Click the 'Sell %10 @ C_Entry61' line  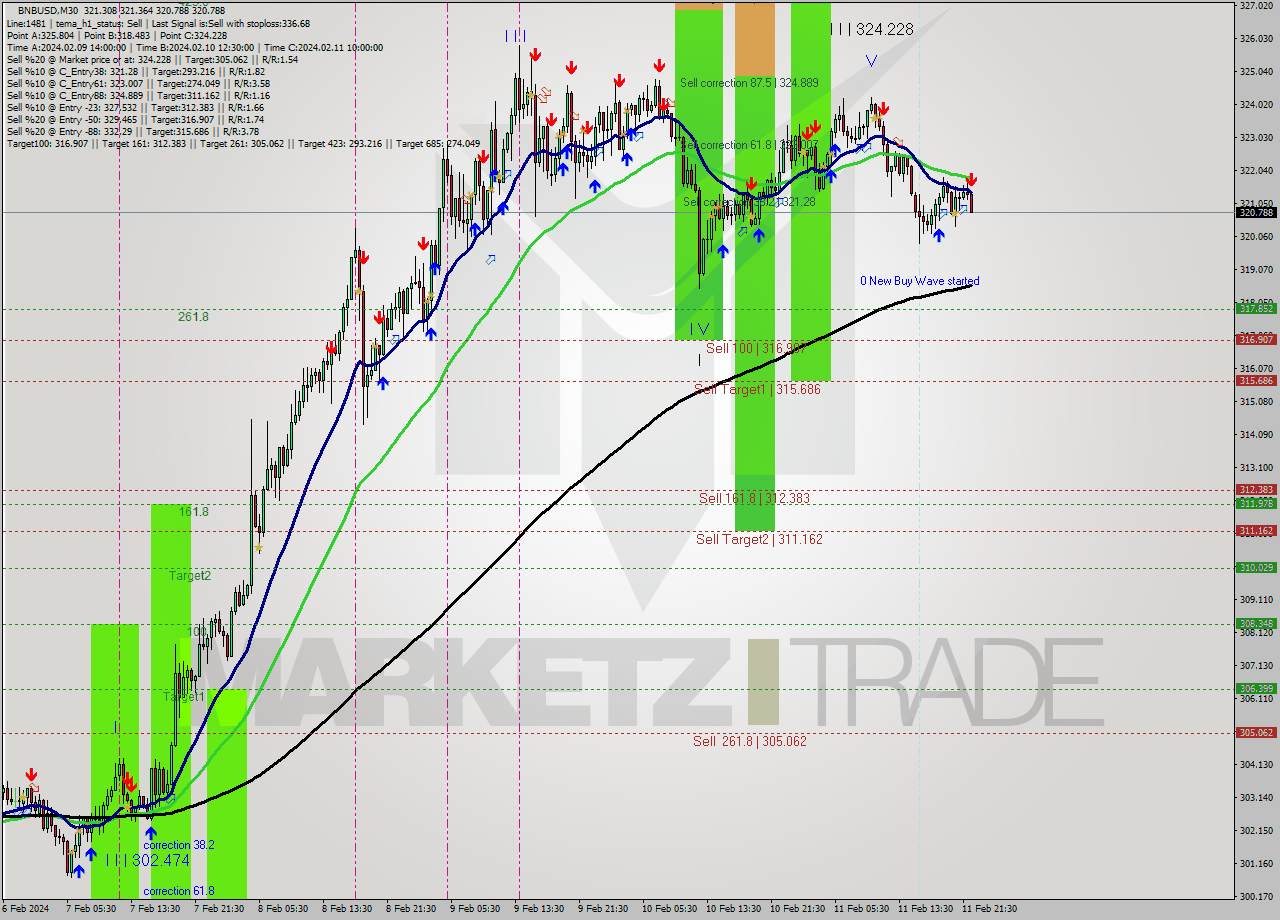pyautogui.click(x=137, y=83)
